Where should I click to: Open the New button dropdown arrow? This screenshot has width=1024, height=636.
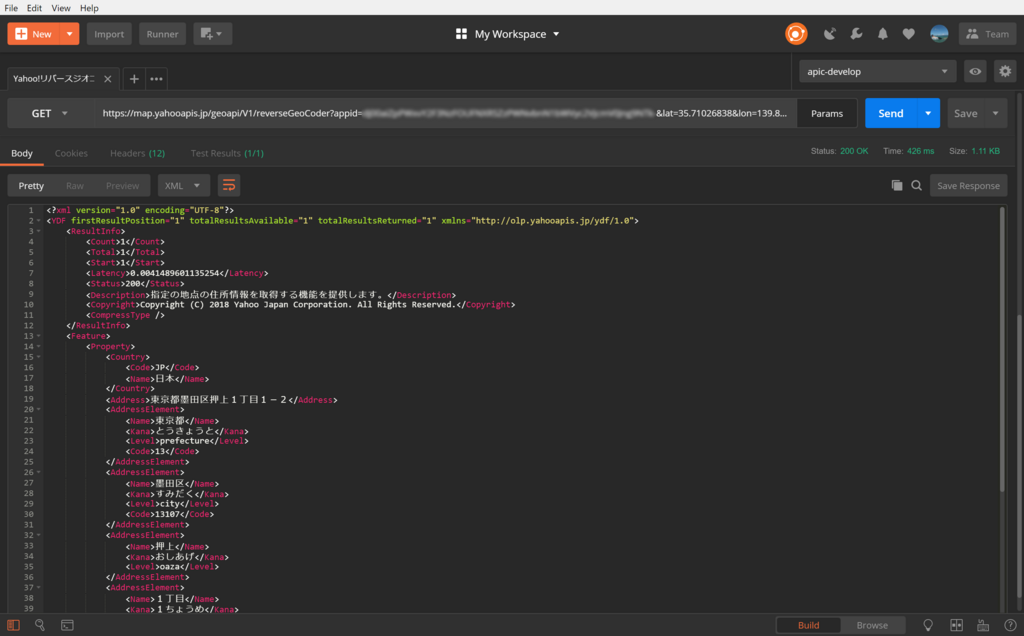(69, 34)
